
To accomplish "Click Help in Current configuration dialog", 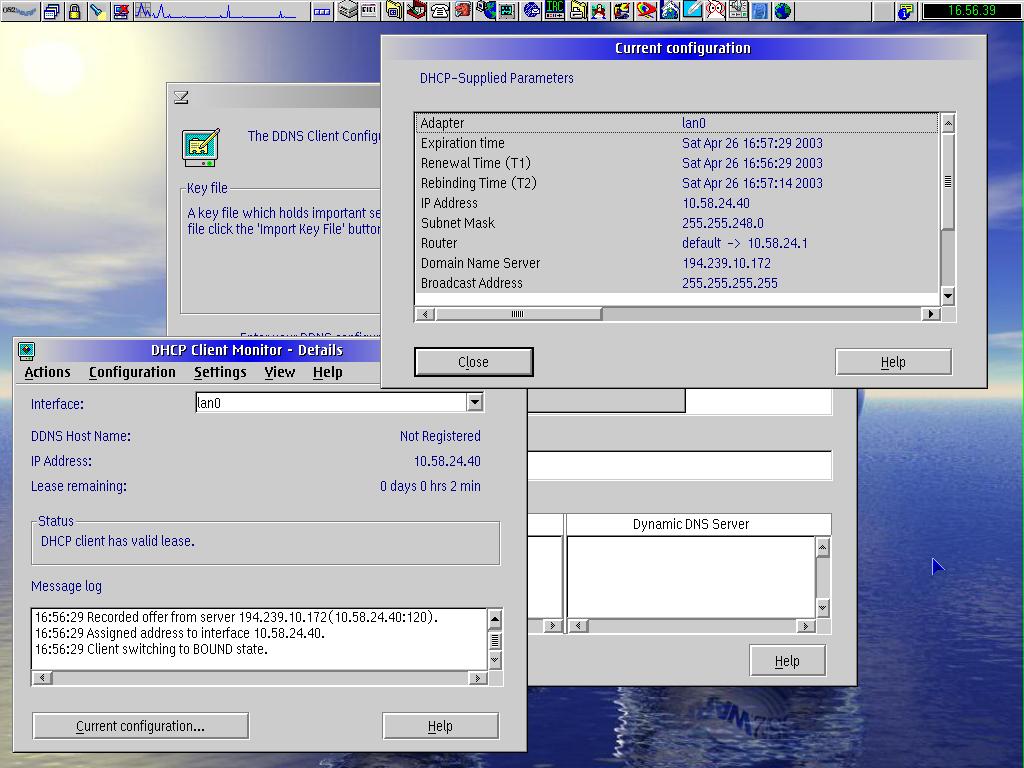I will 893,362.
